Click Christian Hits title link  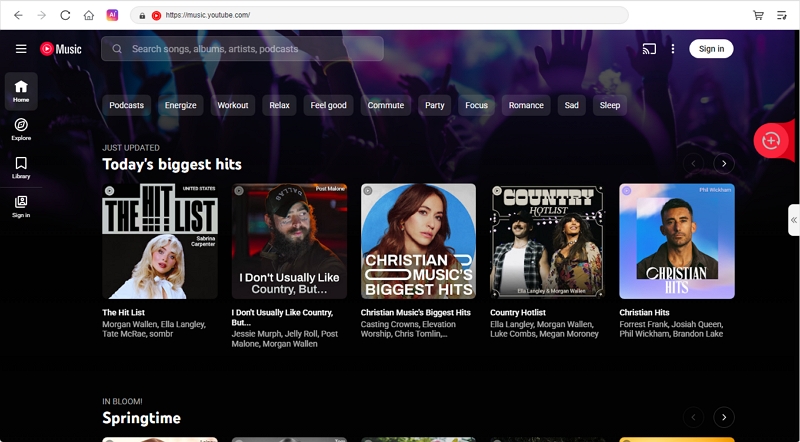(x=644, y=312)
